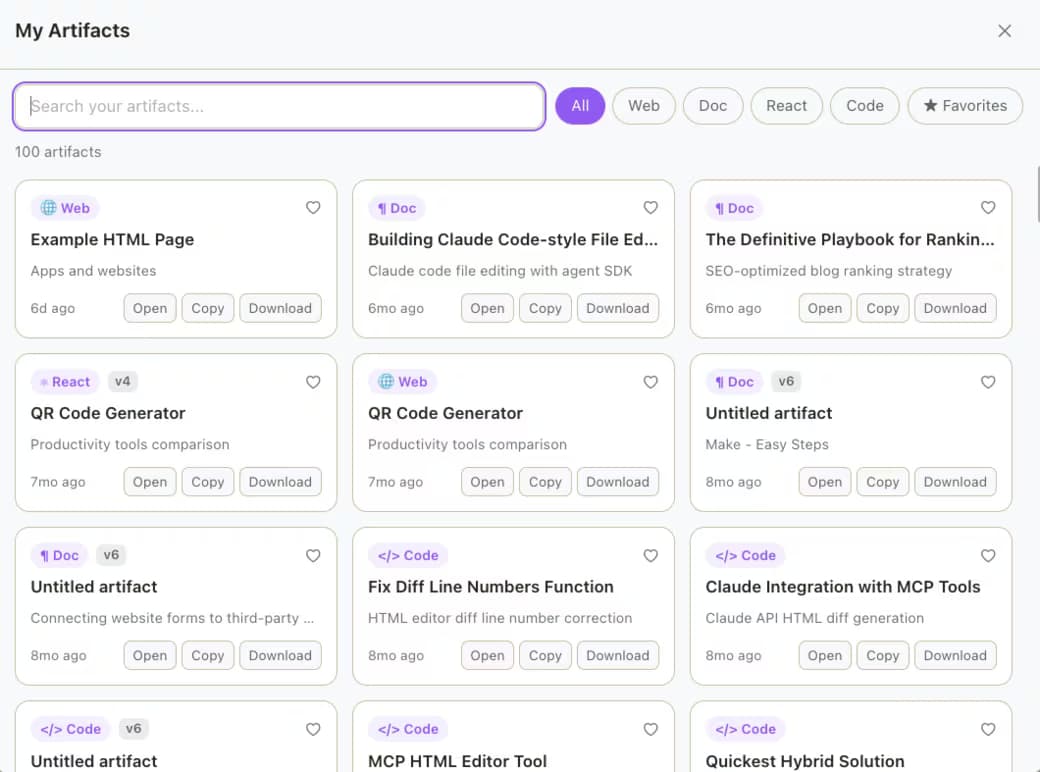Click the Web badge on Example HTML Page
This screenshot has height=772, width=1040.
[65, 208]
